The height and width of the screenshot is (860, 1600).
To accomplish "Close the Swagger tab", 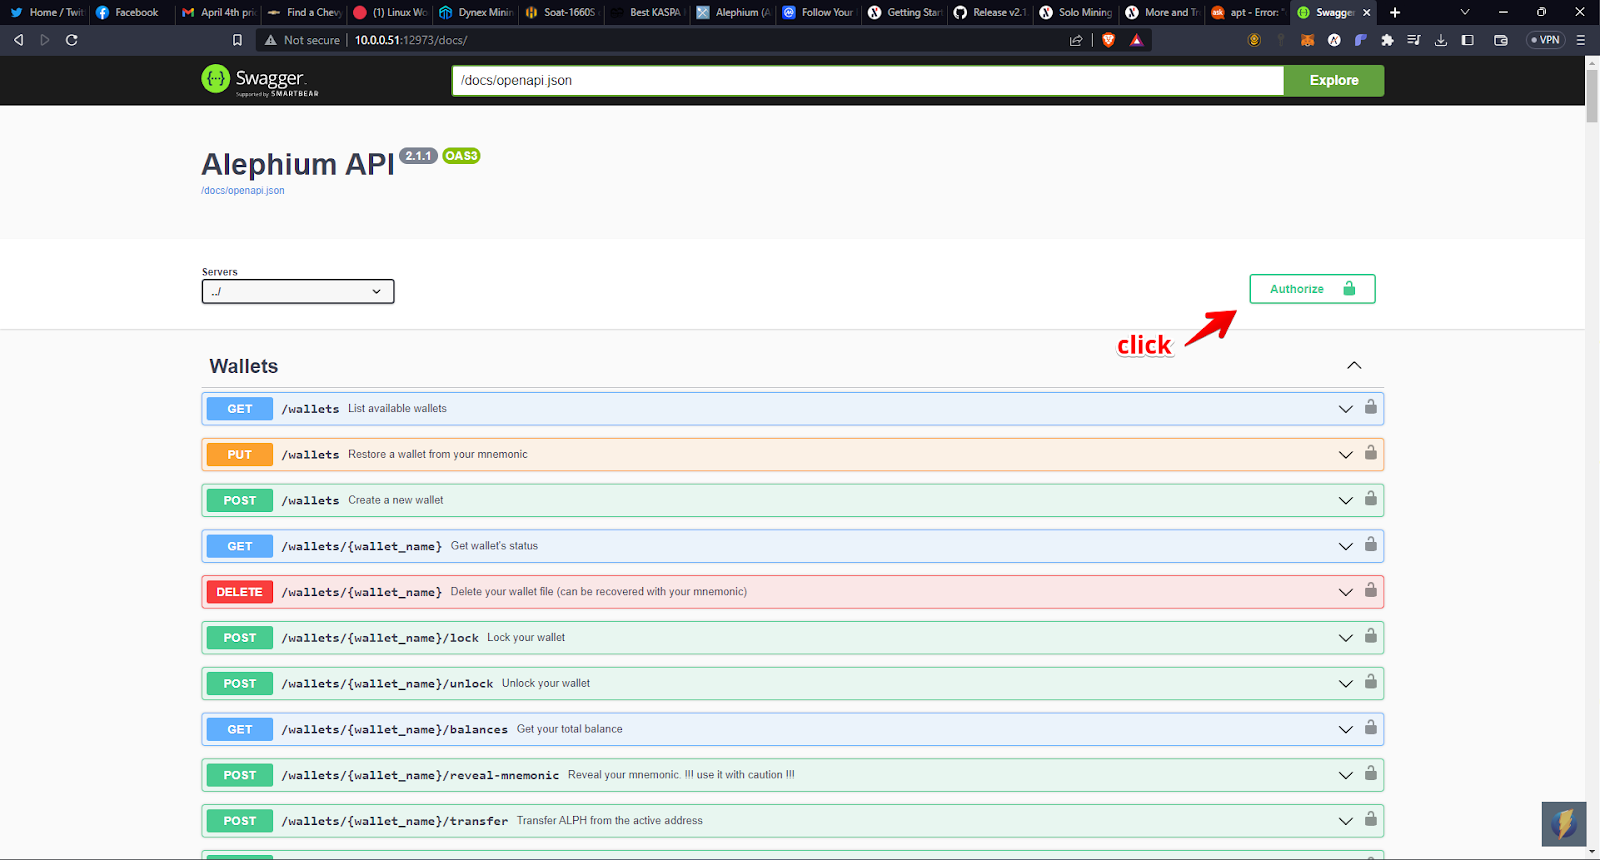I will point(1367,12).
